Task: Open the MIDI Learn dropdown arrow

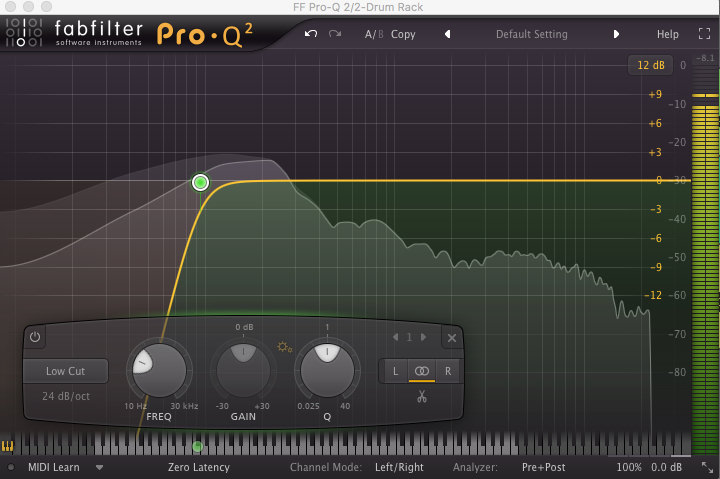Action: point(99,468)
